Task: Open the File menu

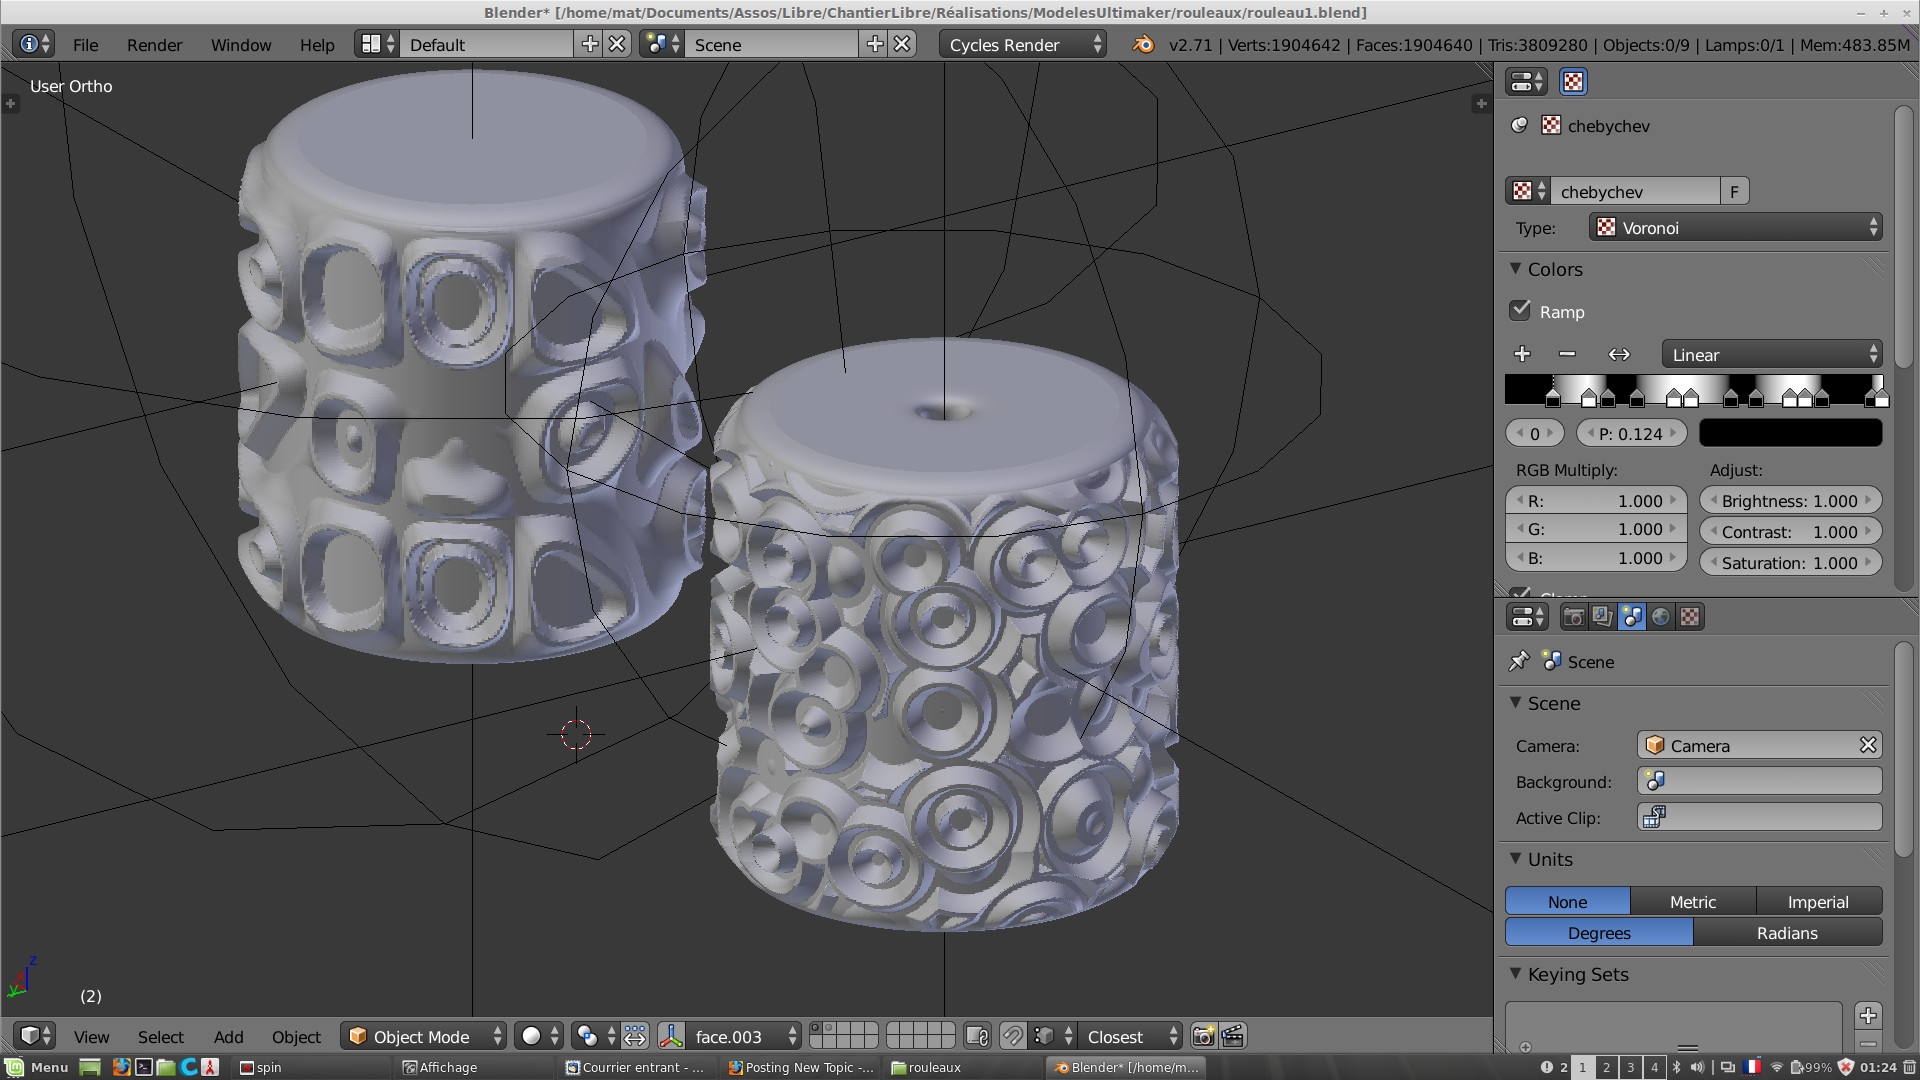Action: pyautogui.click(x=85, y=45)
